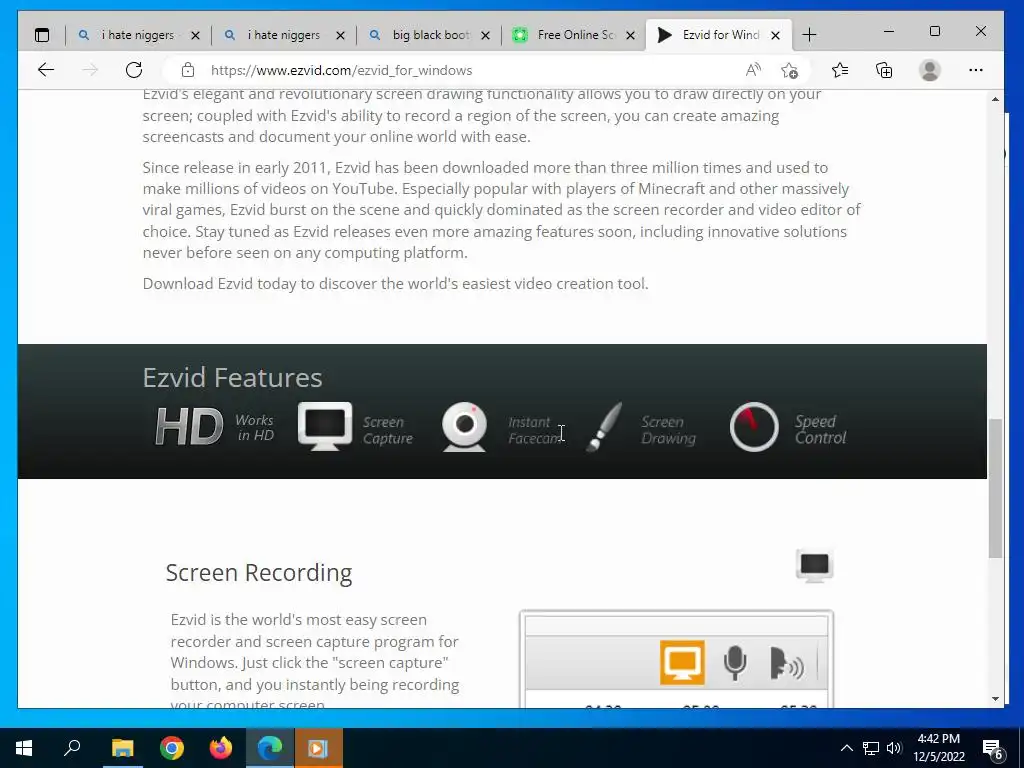This screenshot has height=768, width=1024.
Task: Open Settings and more menu
Action: tap(976, 70)
